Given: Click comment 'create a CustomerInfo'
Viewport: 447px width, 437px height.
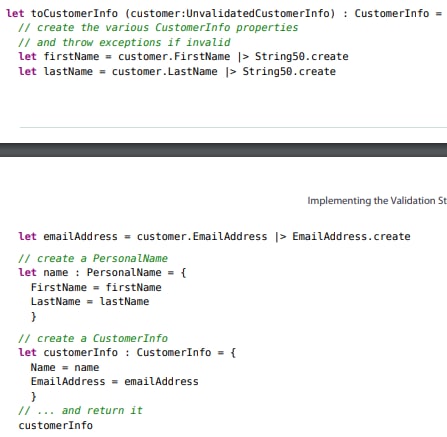Looking at the screenshot, I should tap(93, 338).
